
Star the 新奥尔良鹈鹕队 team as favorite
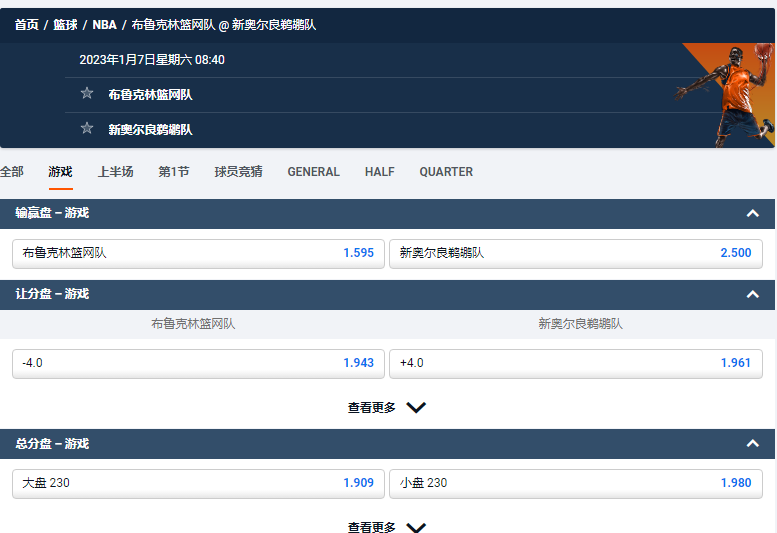[x=87, y=129]
